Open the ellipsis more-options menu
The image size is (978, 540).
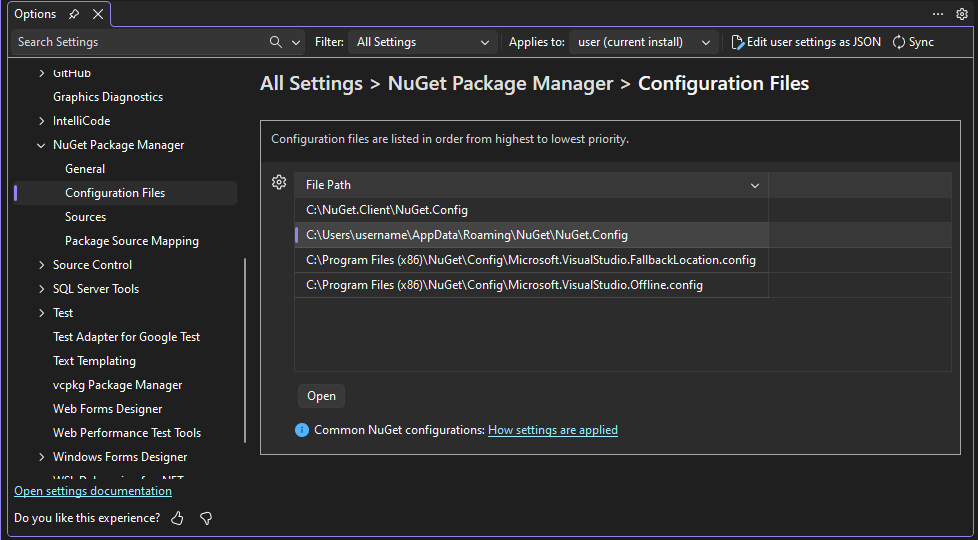tap(938, 14)
